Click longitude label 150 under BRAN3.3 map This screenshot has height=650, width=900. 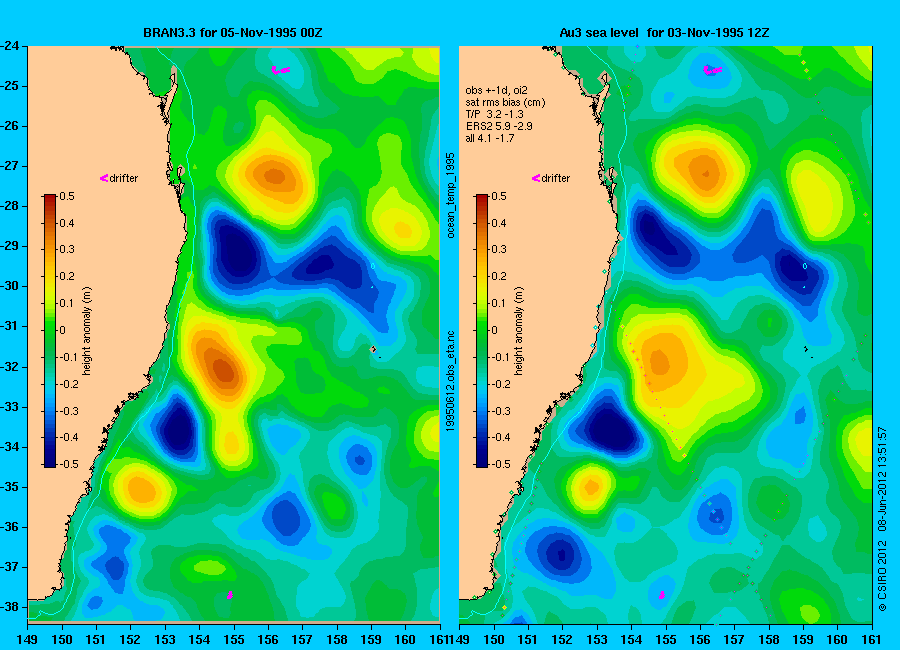tap(62, 640)
